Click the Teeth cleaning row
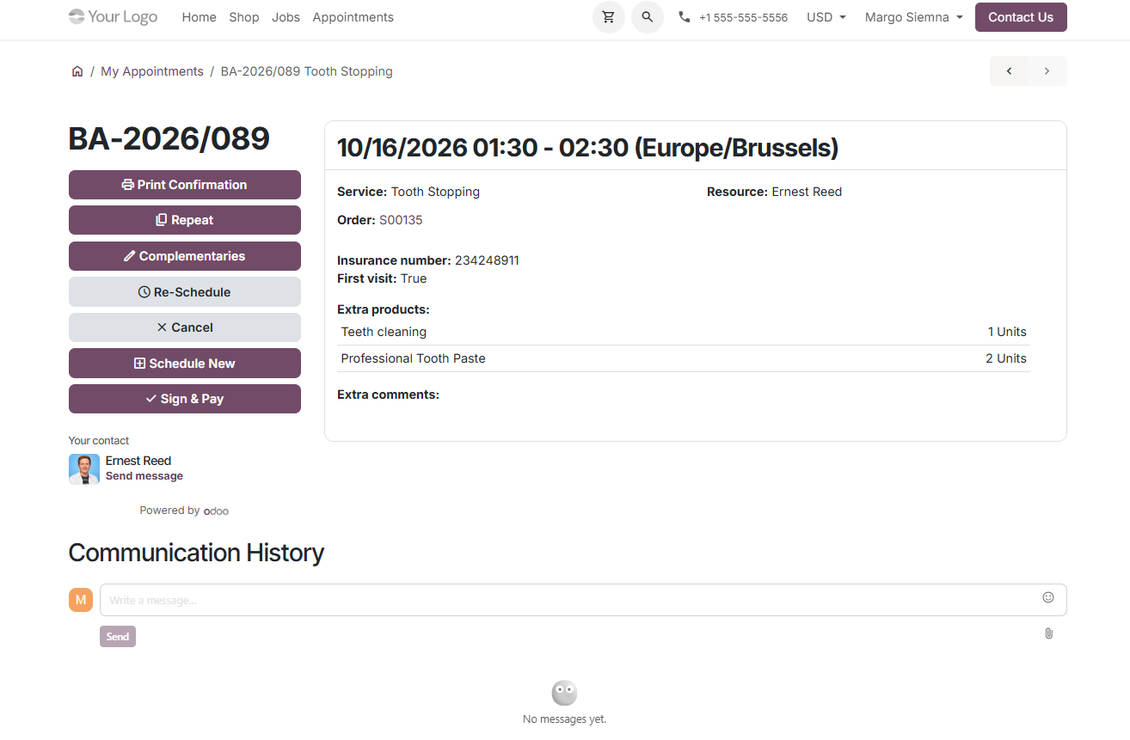This screenshot has width=1130, height=740. pos(683,332)
